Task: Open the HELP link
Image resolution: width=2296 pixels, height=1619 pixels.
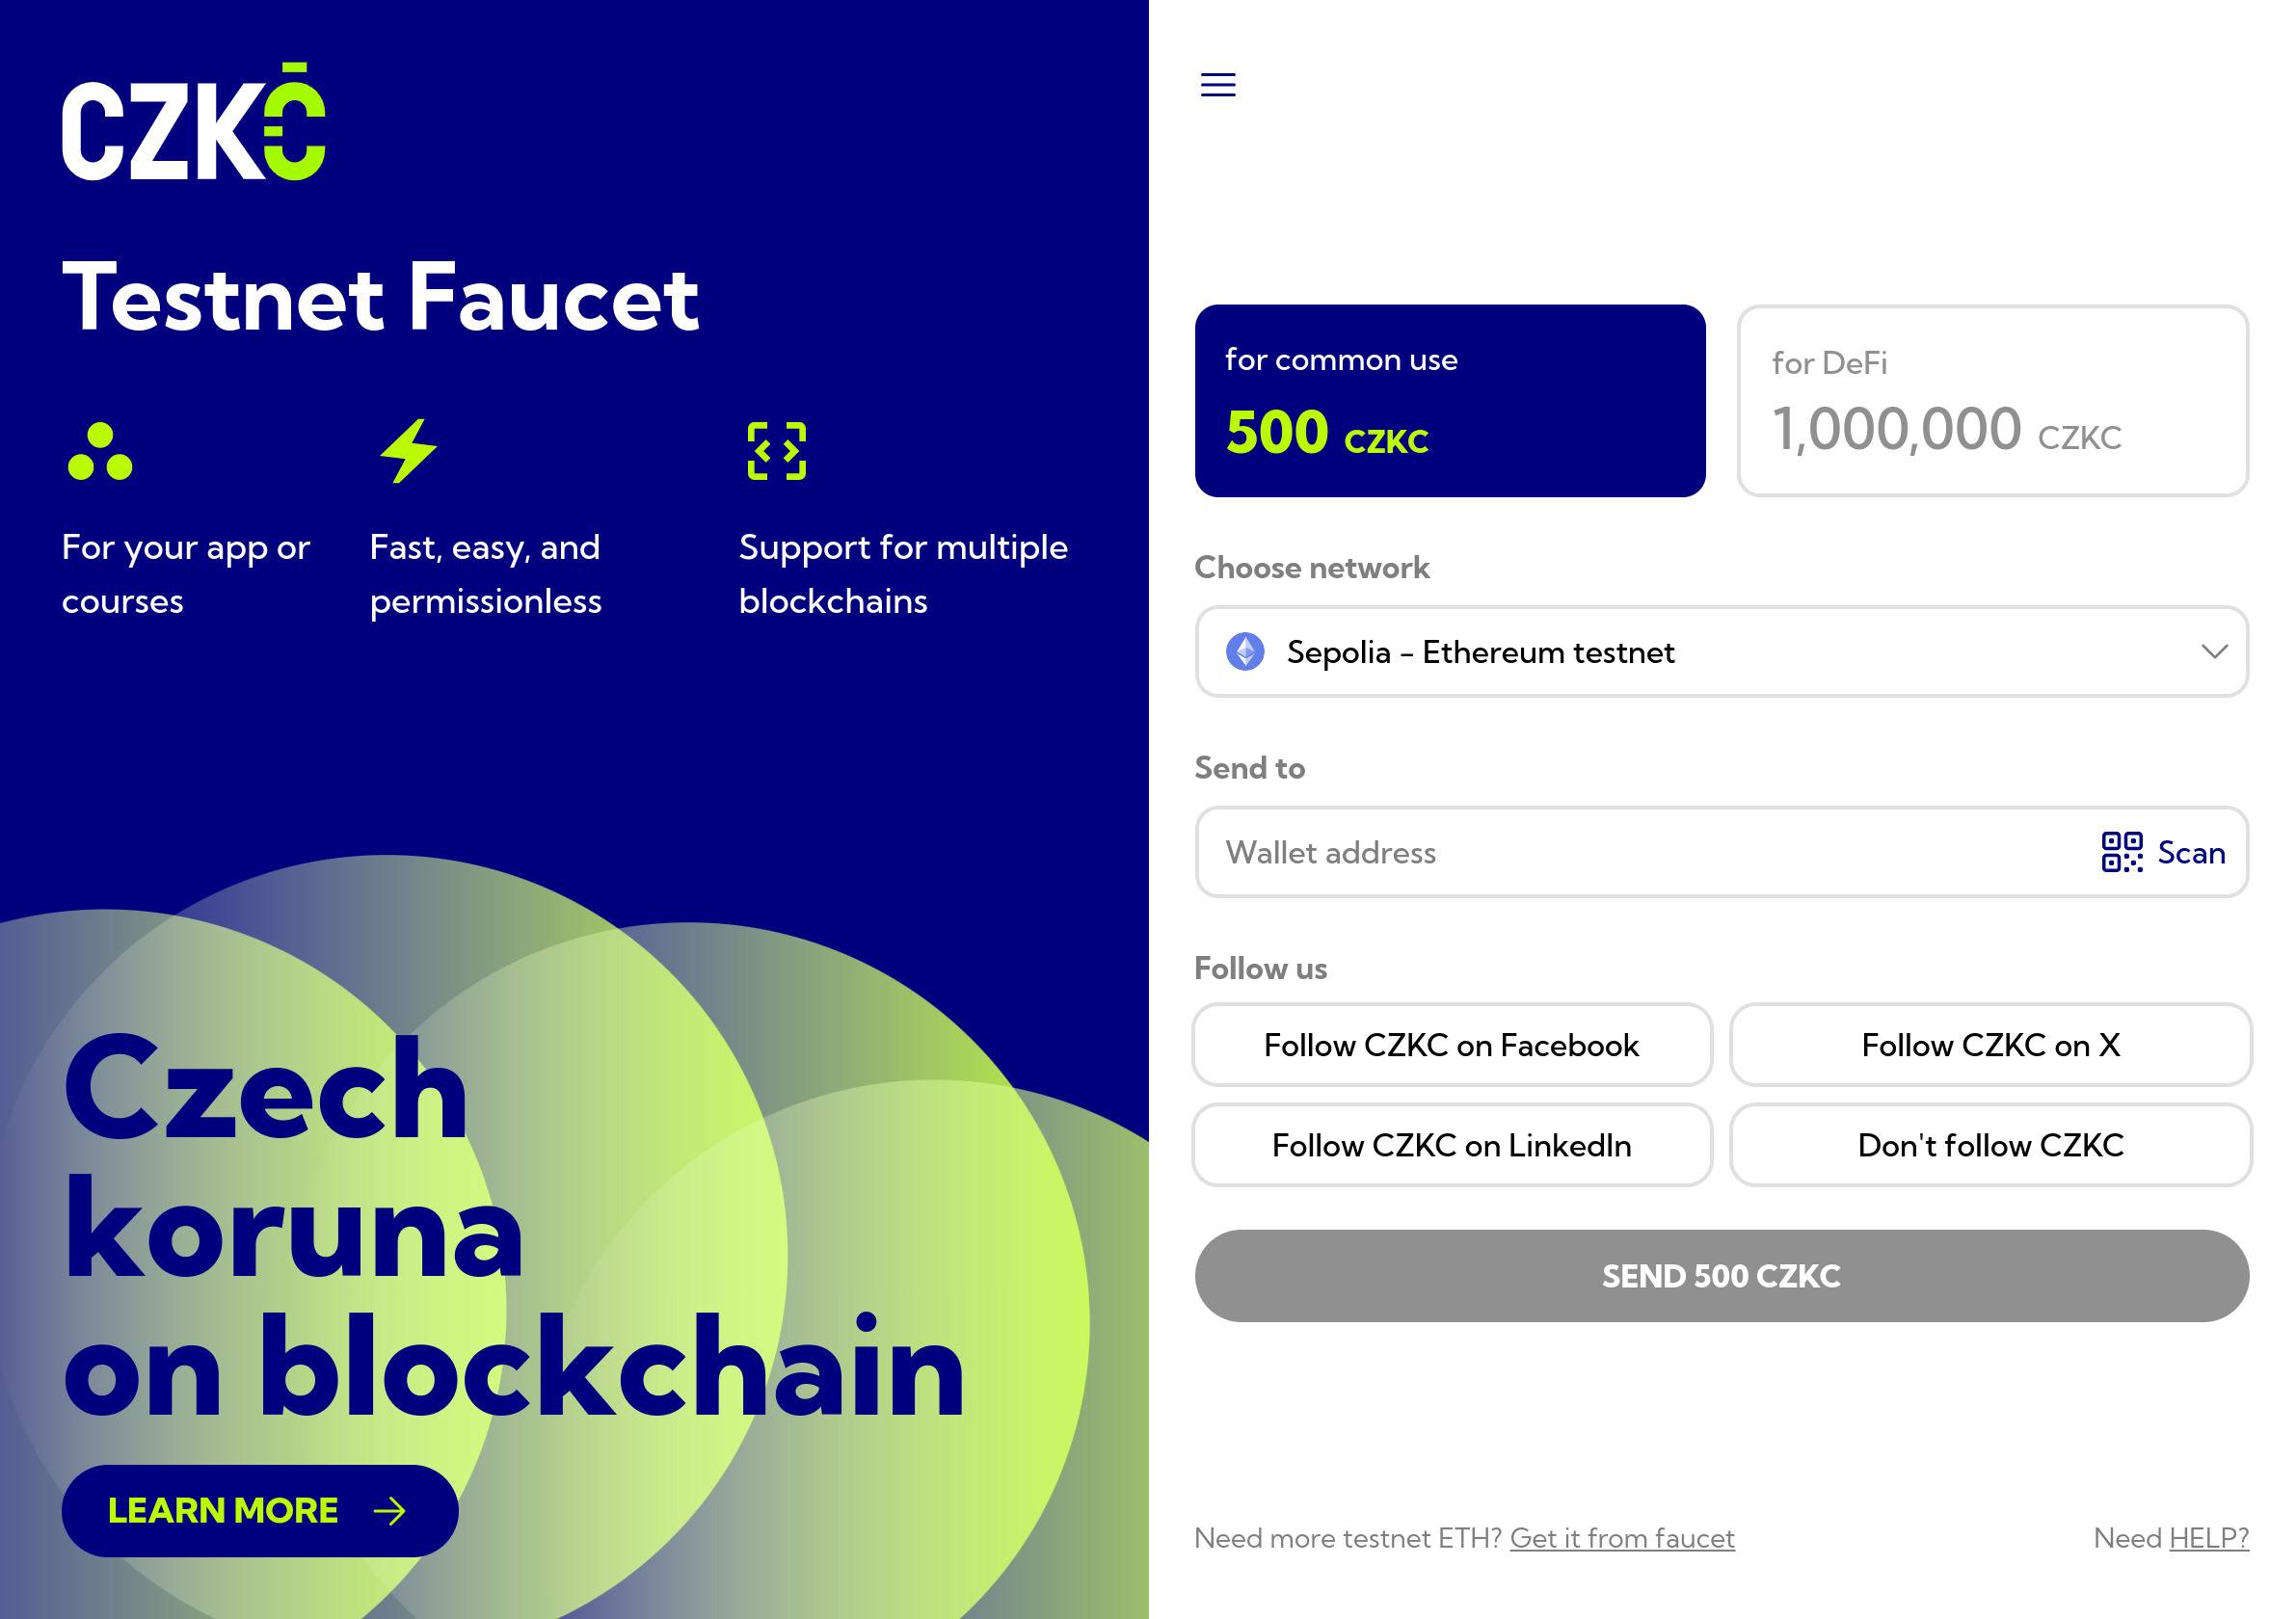Action: point(2208,1538)
